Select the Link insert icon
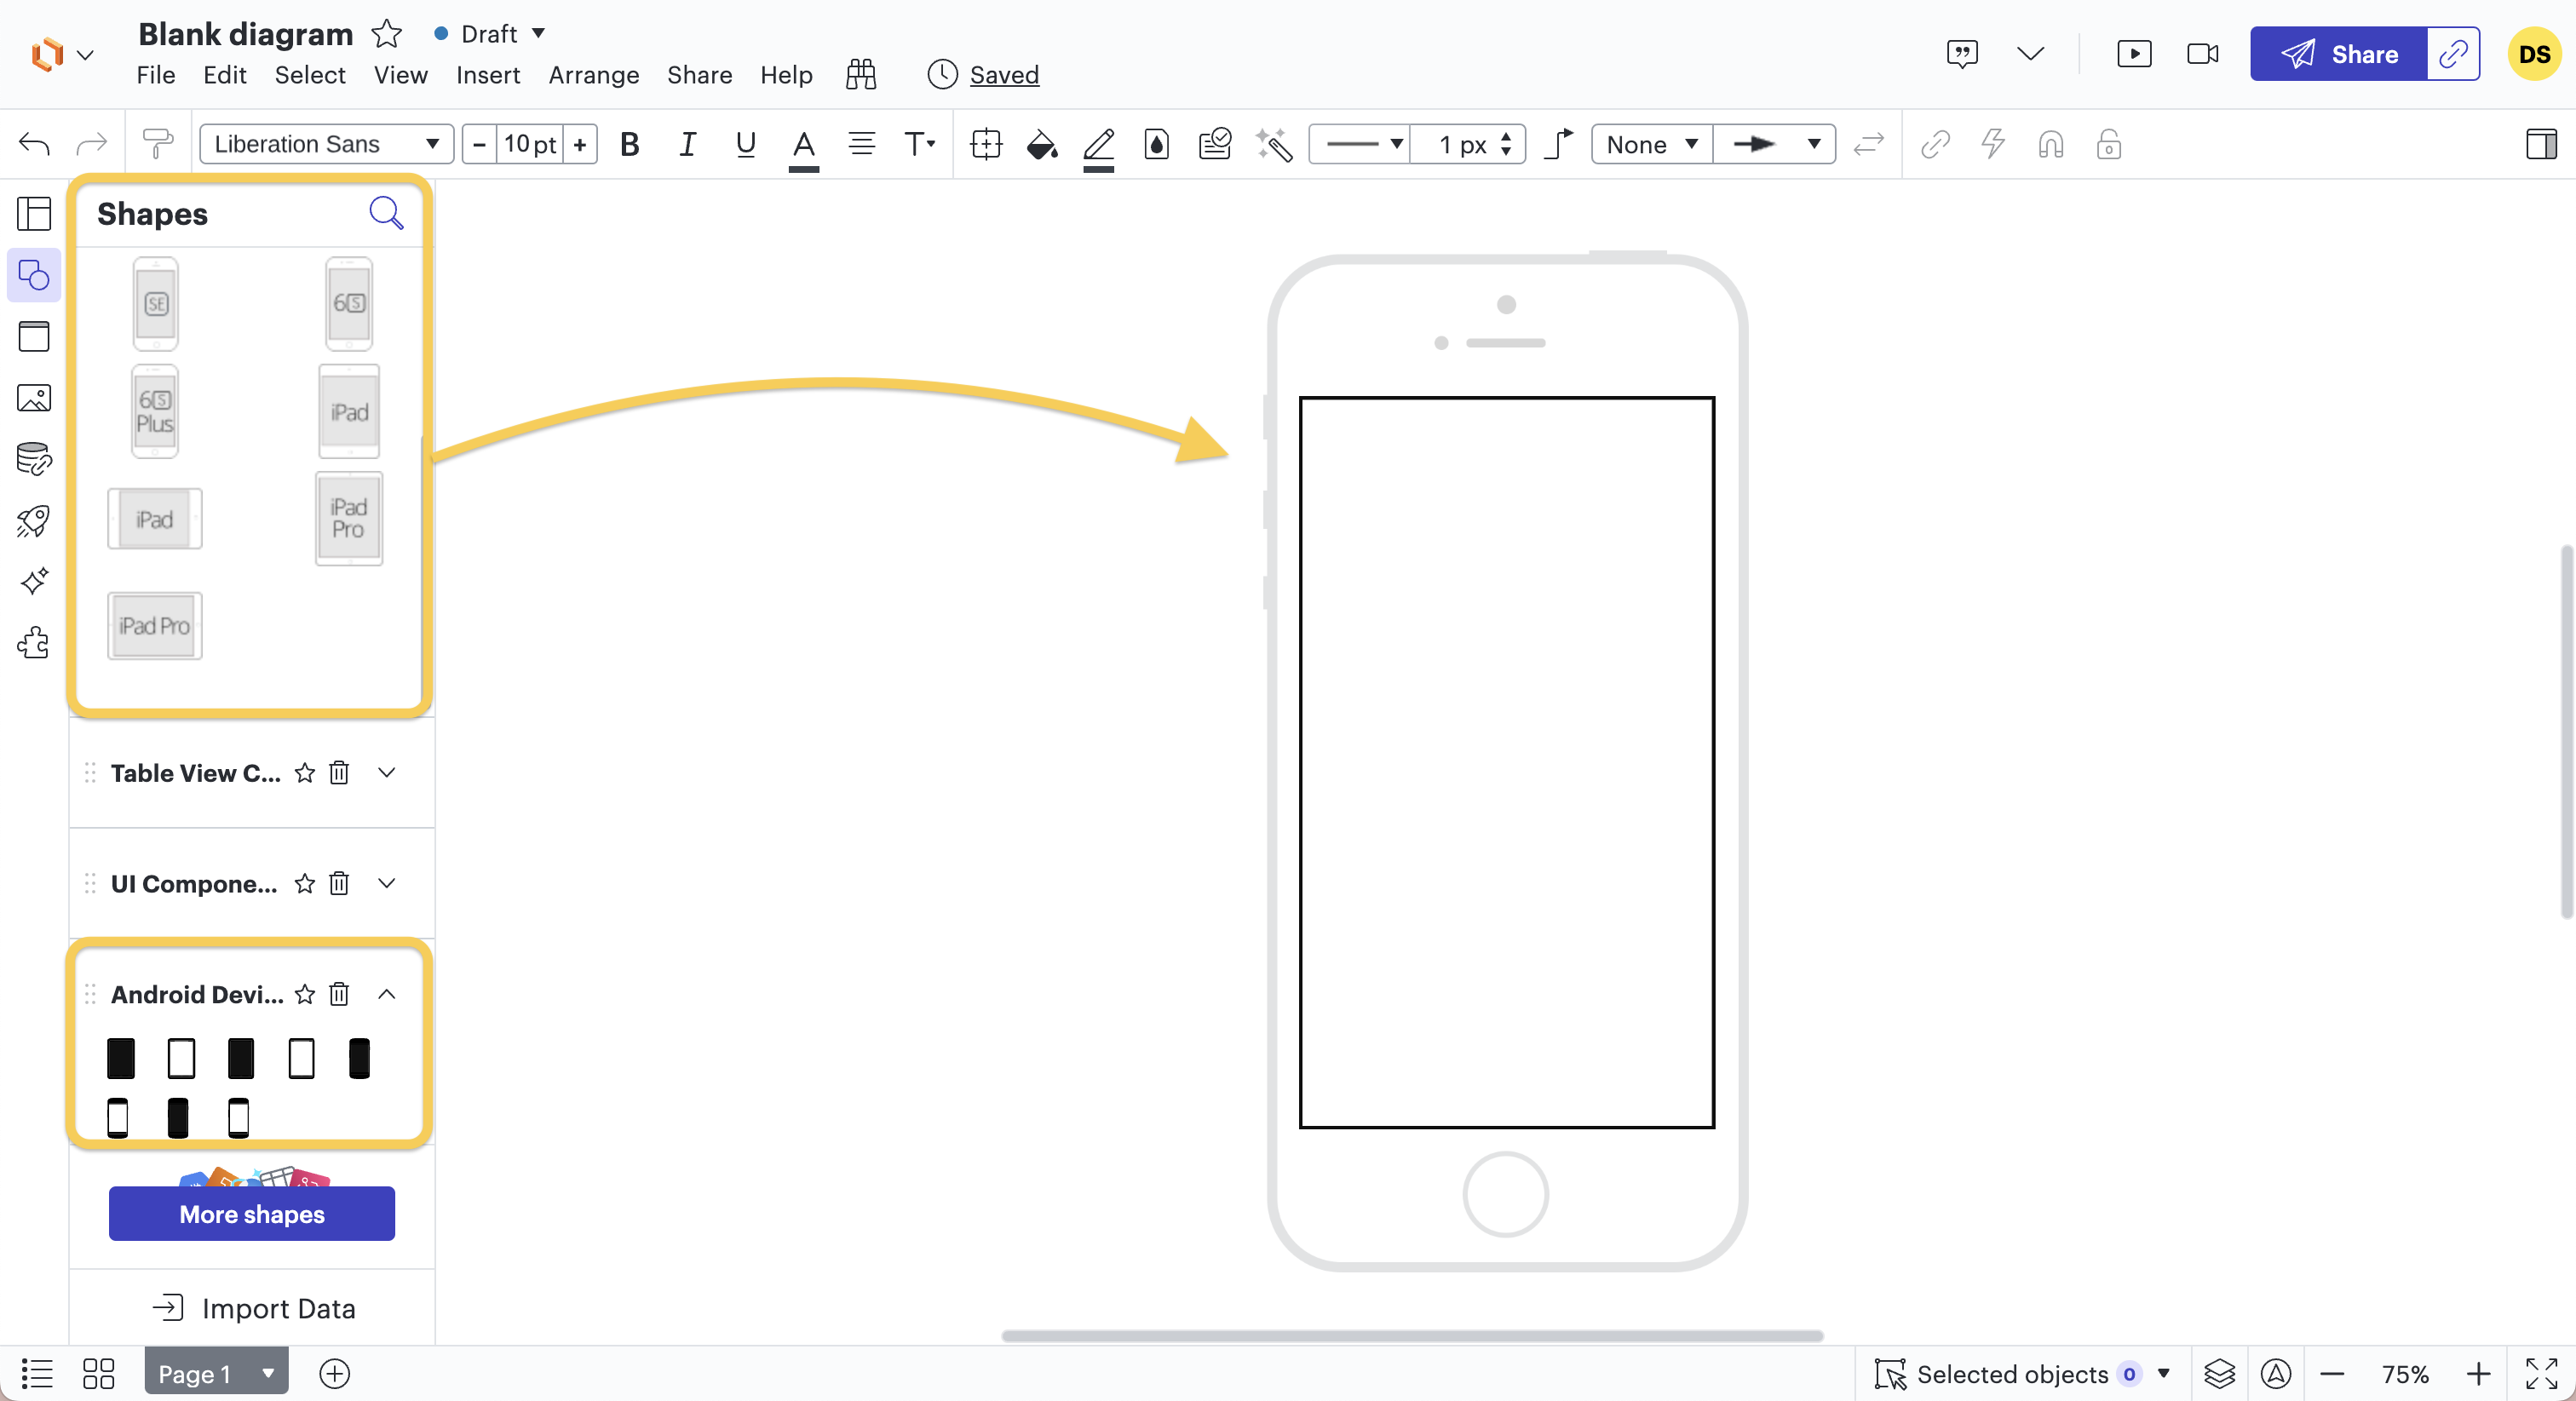The height and width of the screenshot is (1401, 2576). click(x=1936, y=143)
